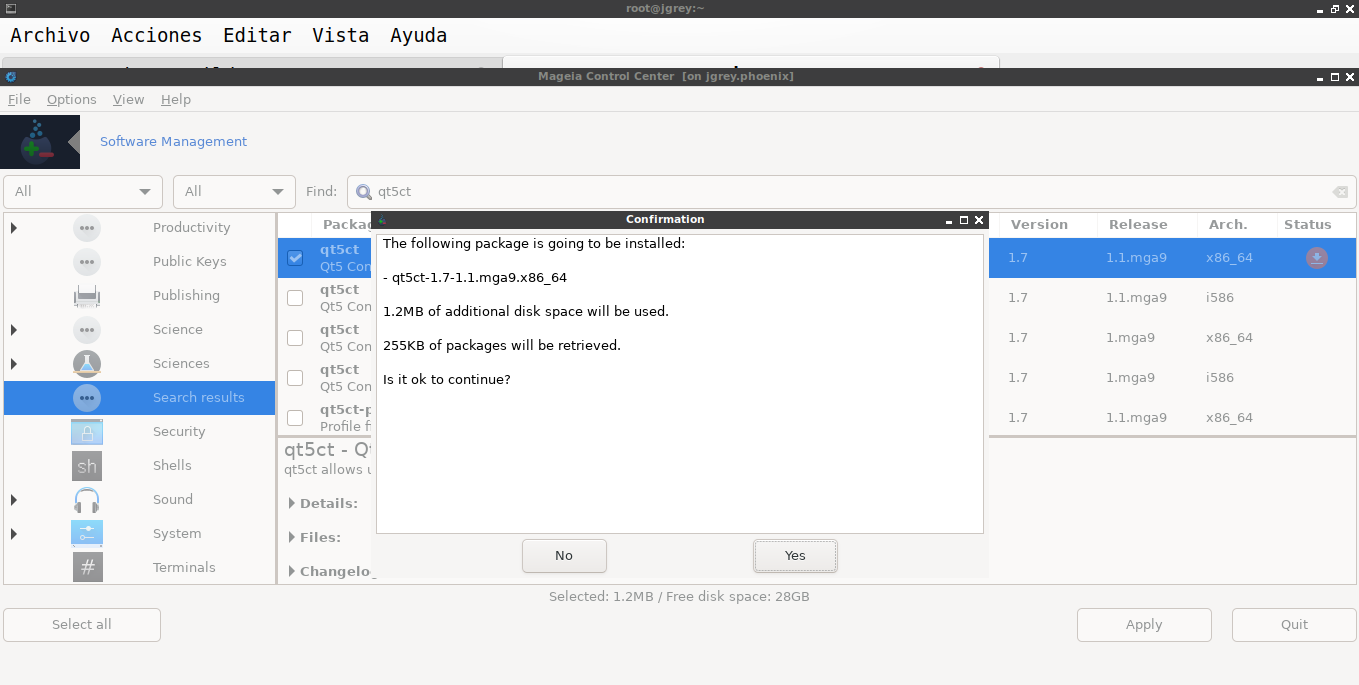Expand the Sciences category
1359x685 pixels.
14,364
